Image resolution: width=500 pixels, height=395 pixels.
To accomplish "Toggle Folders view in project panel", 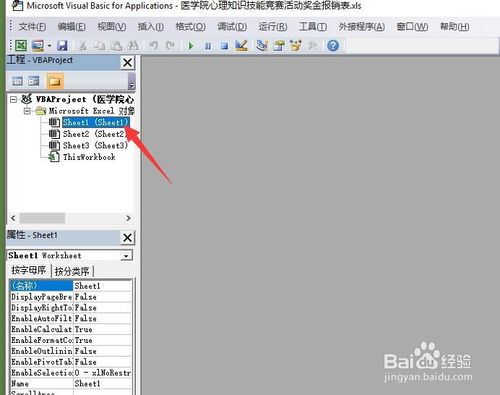I will point(55,81).
